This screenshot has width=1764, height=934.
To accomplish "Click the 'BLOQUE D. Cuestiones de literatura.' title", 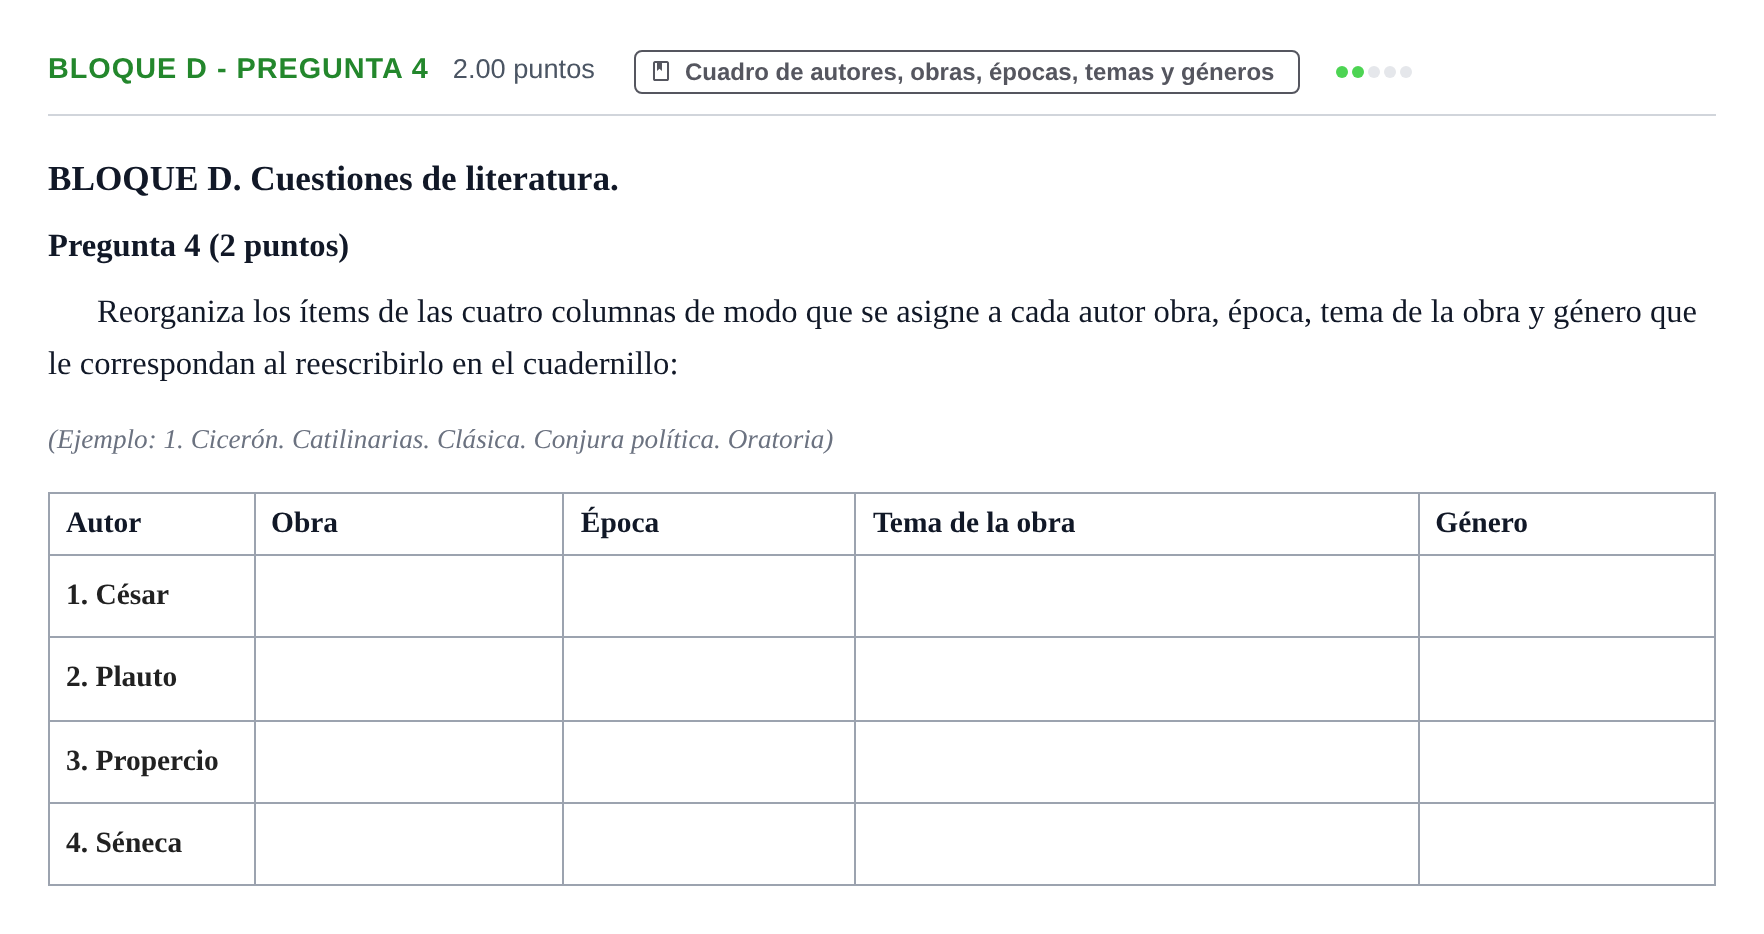I will click(x=333, y=179).
